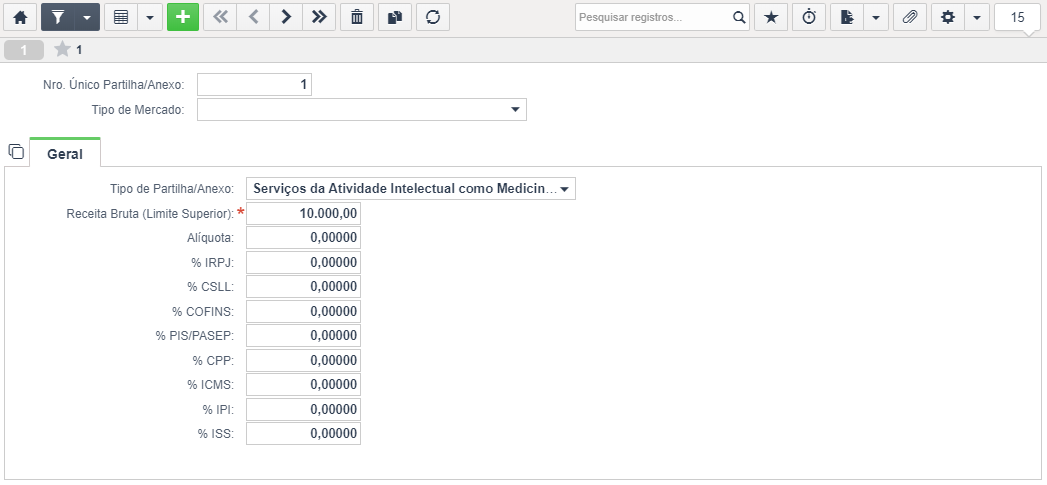Duplicate the record with the copy icon
Screen dimensions: 1047x485
point(395,17)
